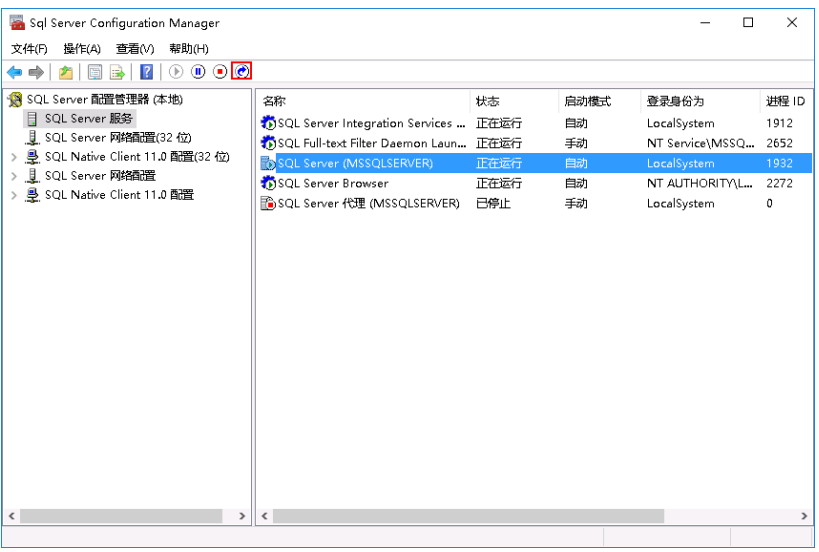
Task: Click the SQL Native Client 11.0 配置(32 位) icon
Action: 32,157
